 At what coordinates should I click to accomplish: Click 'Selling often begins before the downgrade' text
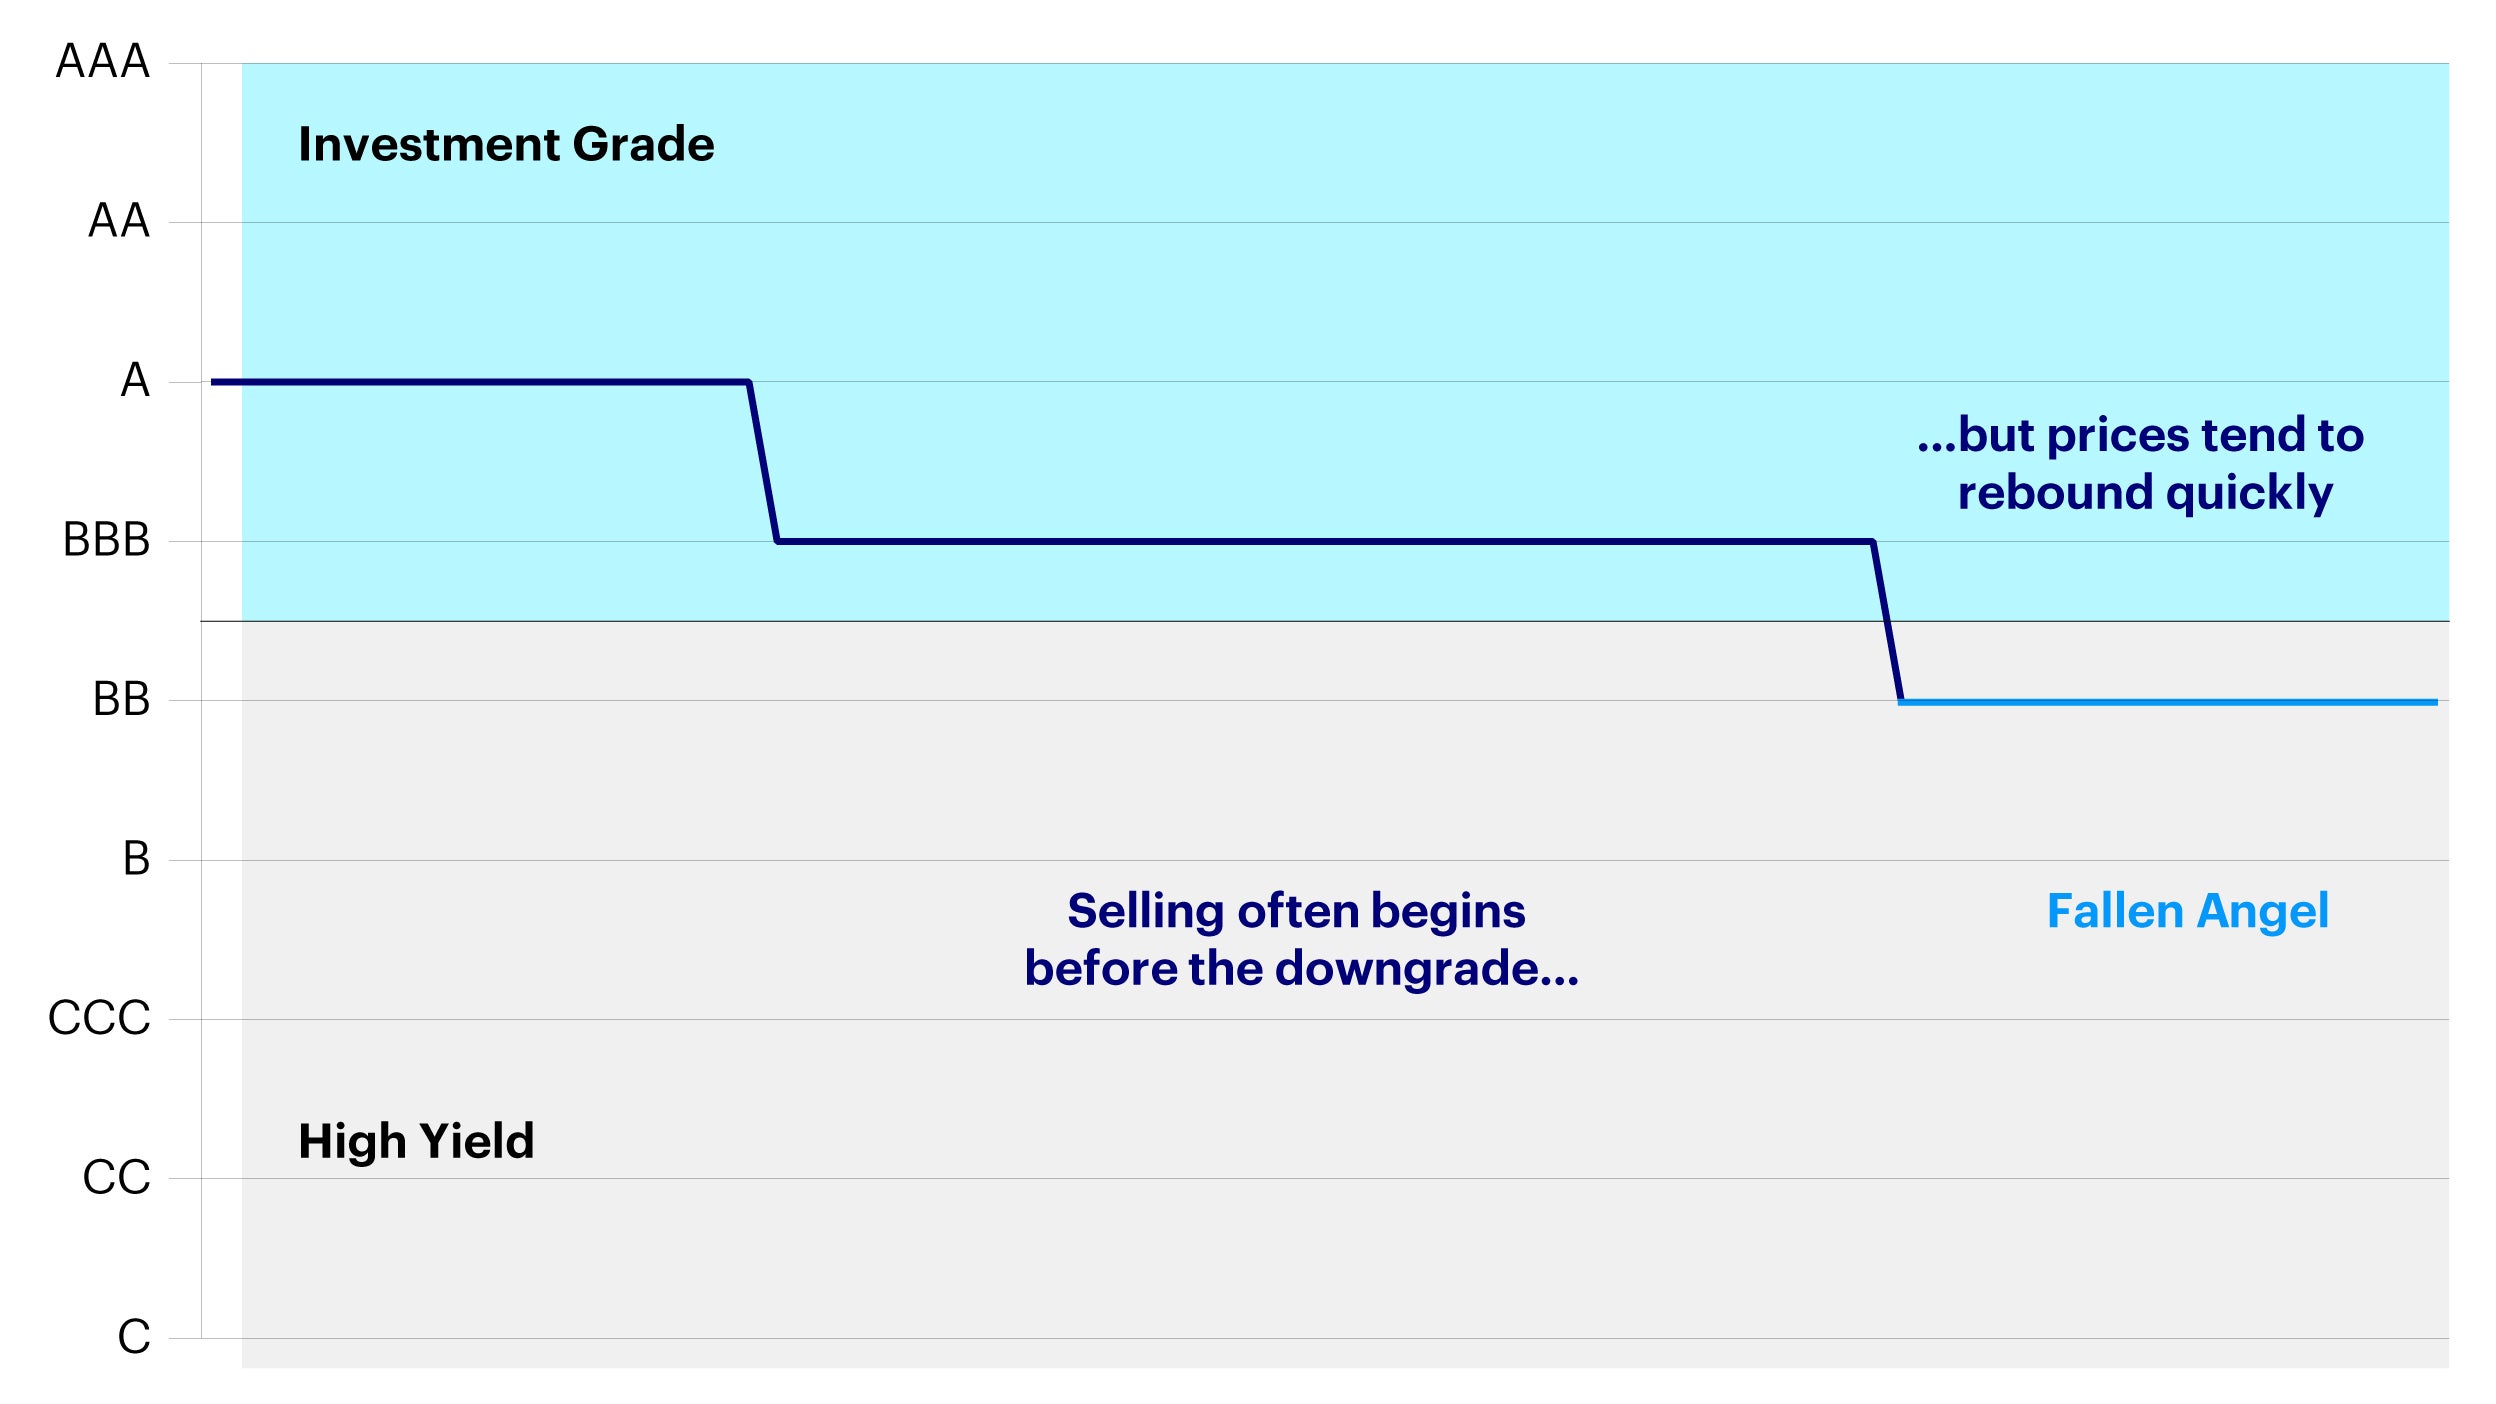(x=1301, y=940)
